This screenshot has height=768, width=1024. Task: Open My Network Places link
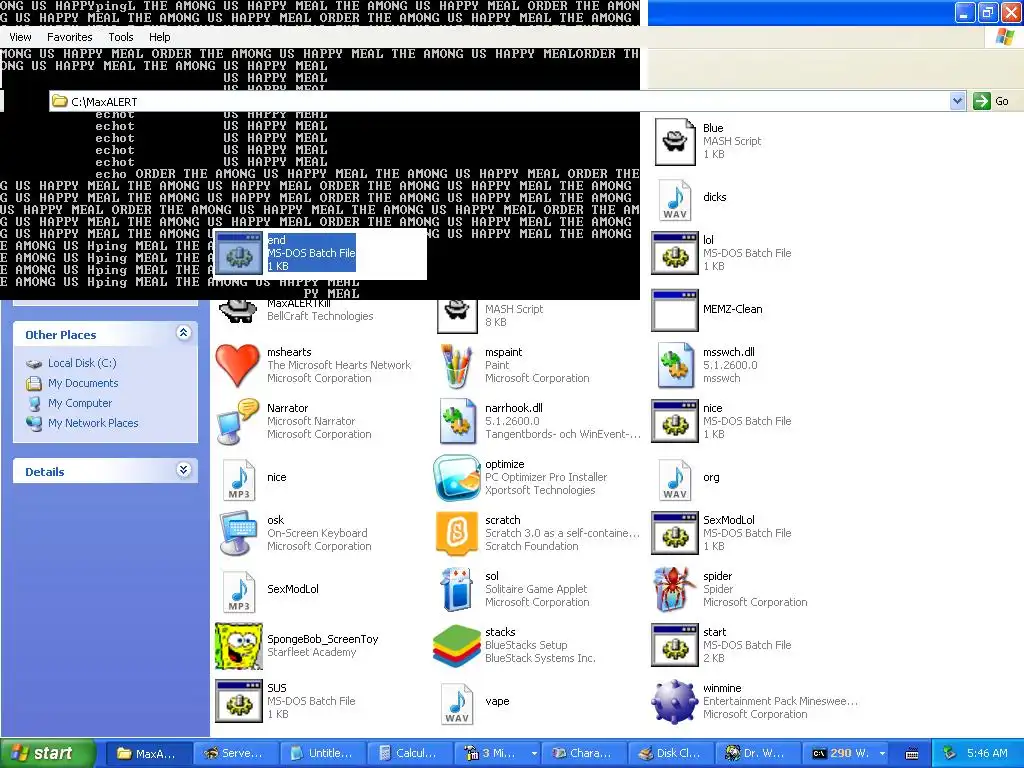tap(93, 423)
